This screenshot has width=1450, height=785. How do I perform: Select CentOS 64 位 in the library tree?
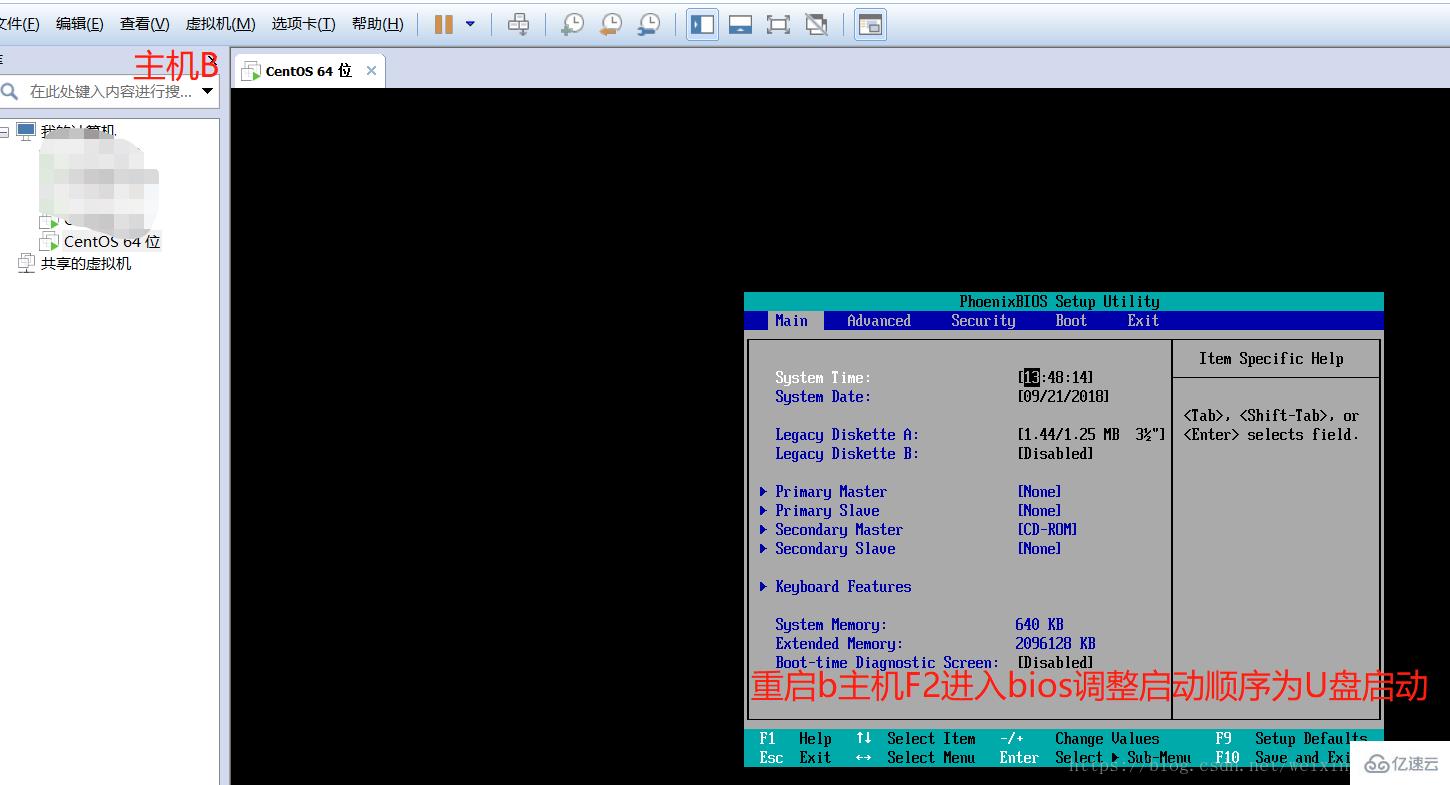[112, 242]
